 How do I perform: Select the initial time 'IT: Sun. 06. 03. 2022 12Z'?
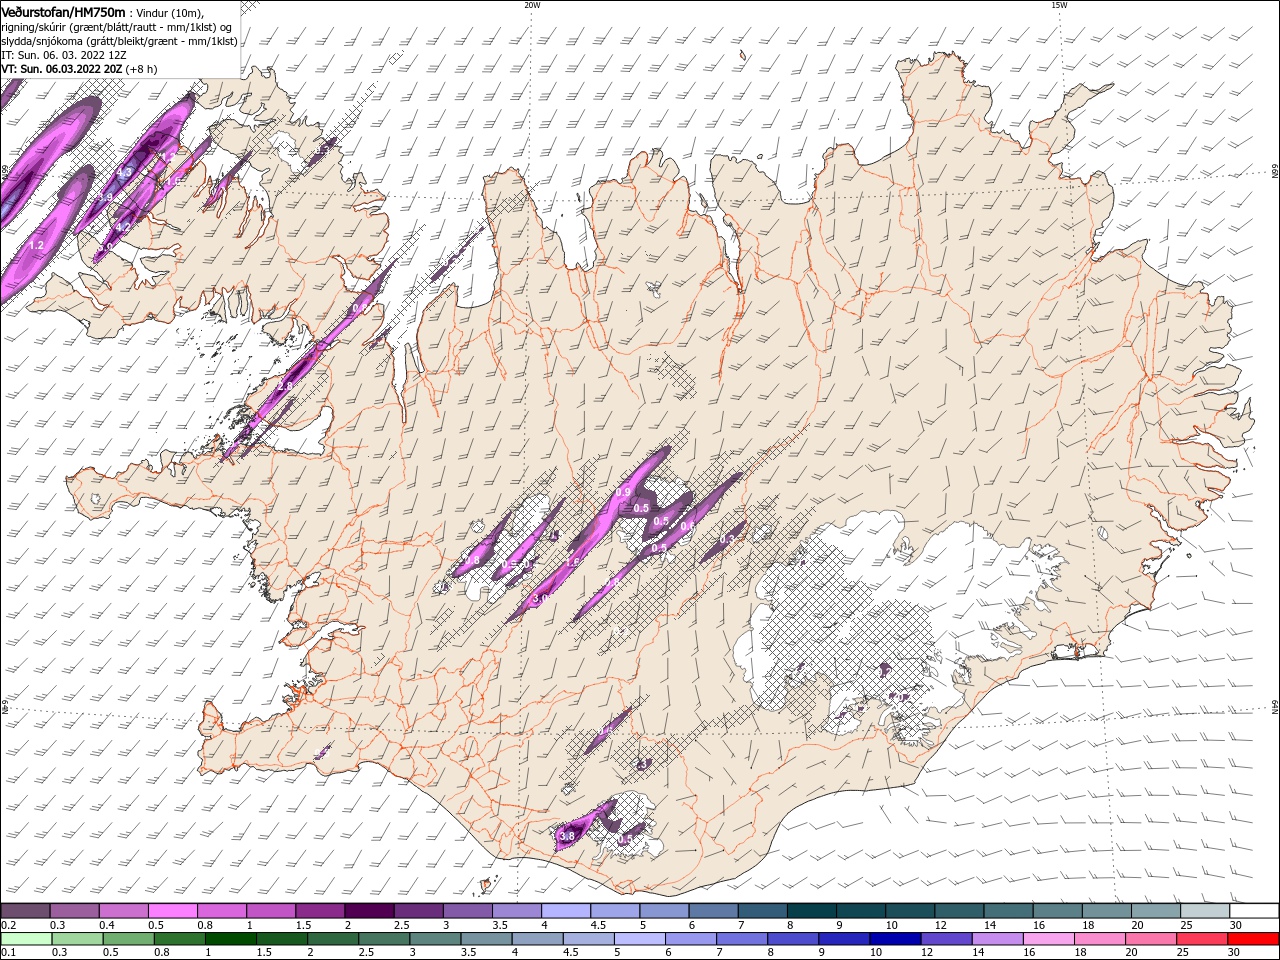pyautogui.click(x=63, y=55)
